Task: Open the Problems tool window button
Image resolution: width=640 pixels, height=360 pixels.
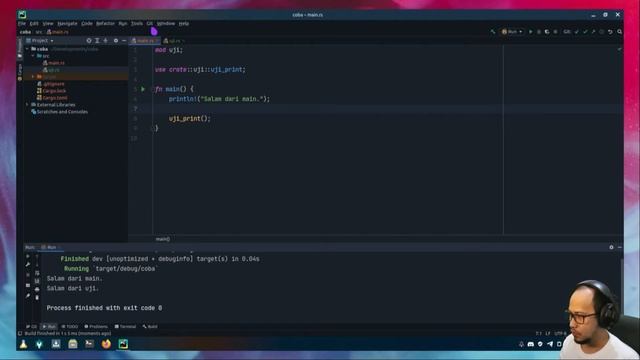Action: tap(96, 327)
